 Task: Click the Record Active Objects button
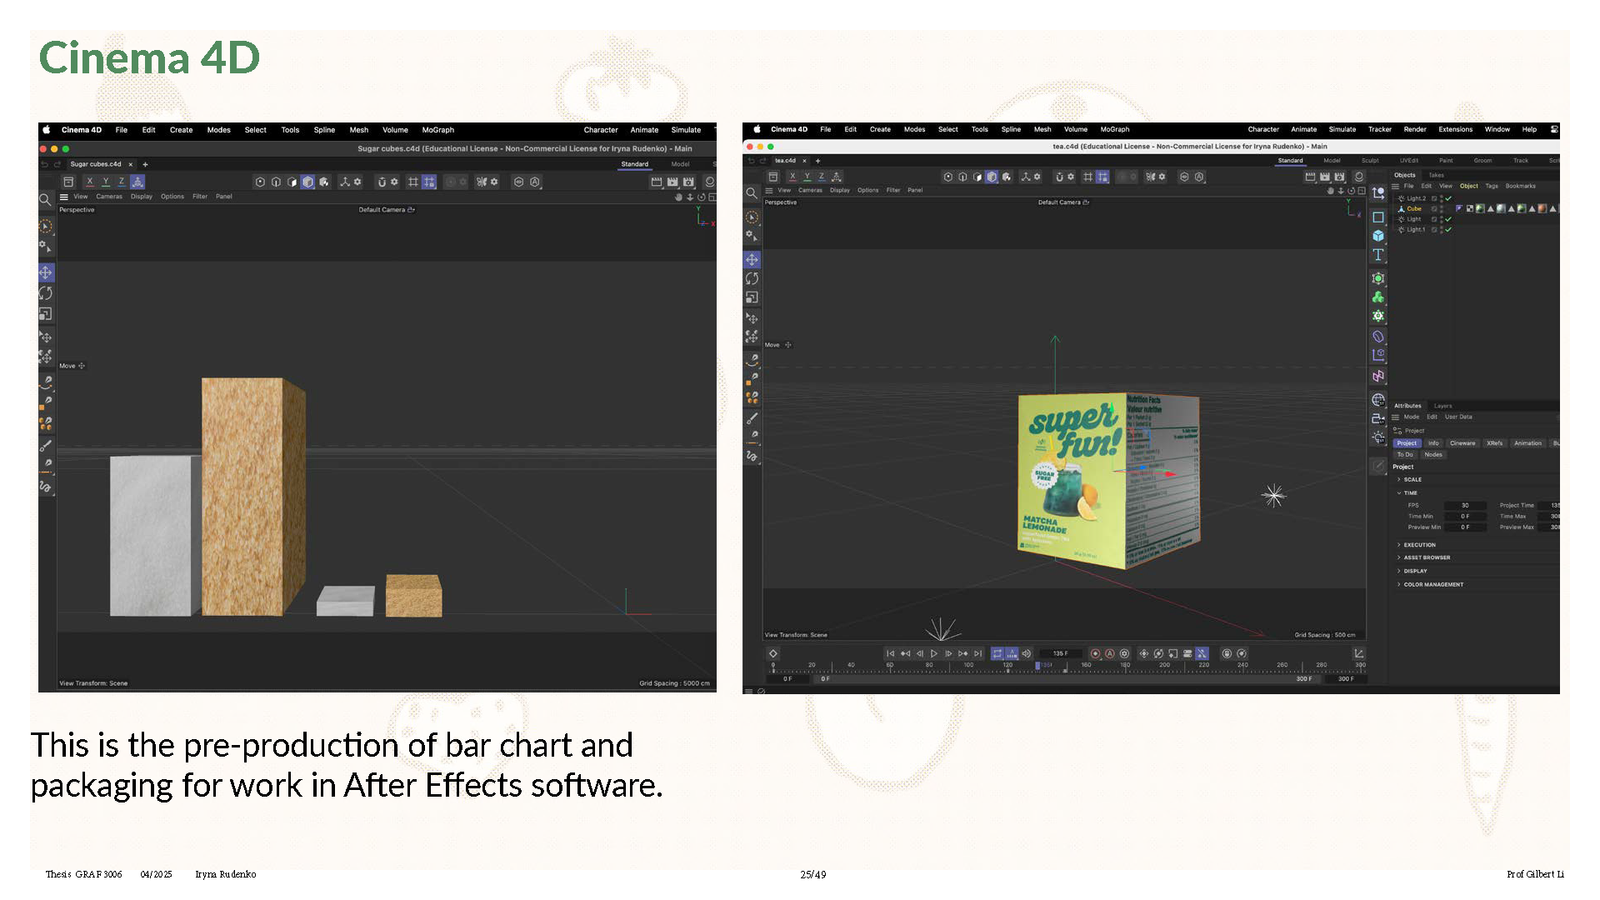point(1095,654)
